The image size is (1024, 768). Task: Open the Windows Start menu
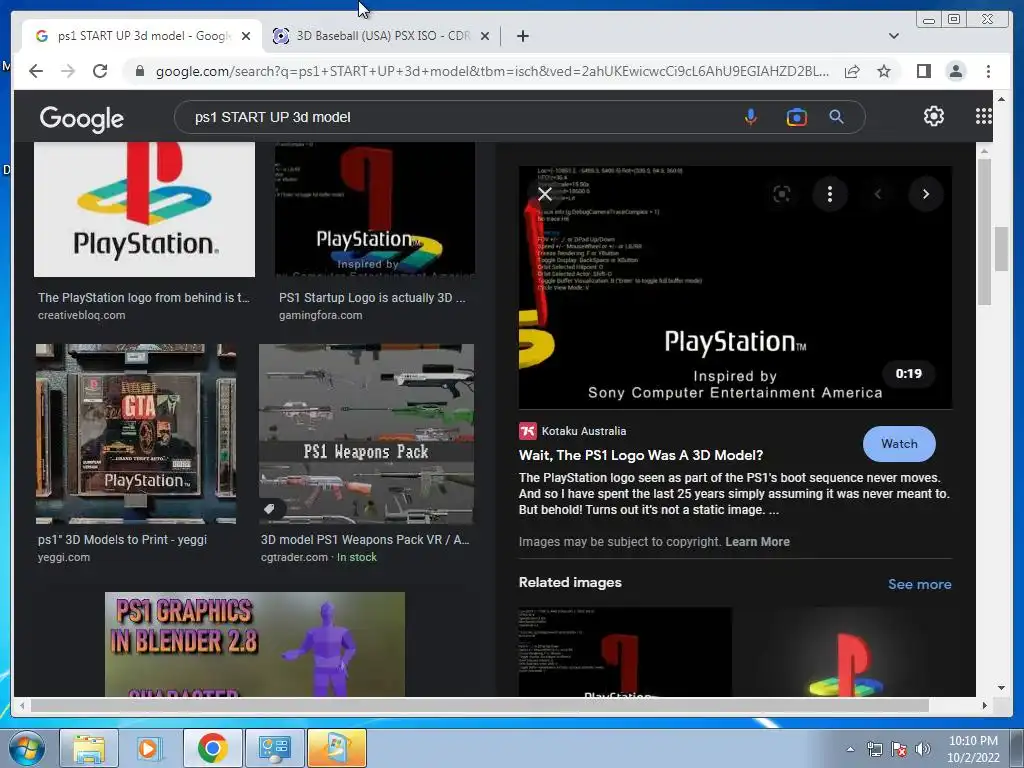(25, 748)
